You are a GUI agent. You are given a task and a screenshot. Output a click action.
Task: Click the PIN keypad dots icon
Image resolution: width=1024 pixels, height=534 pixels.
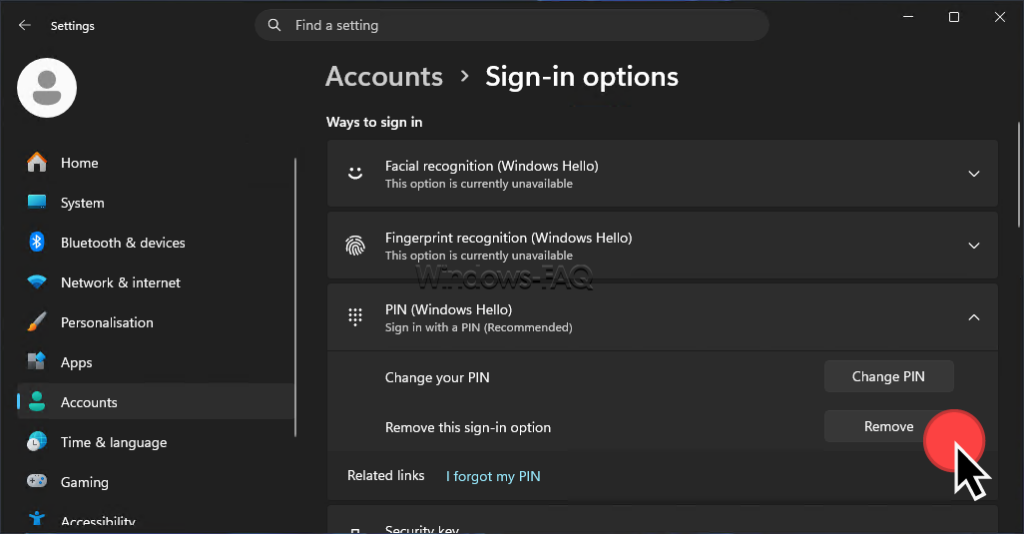coord(355,317)
